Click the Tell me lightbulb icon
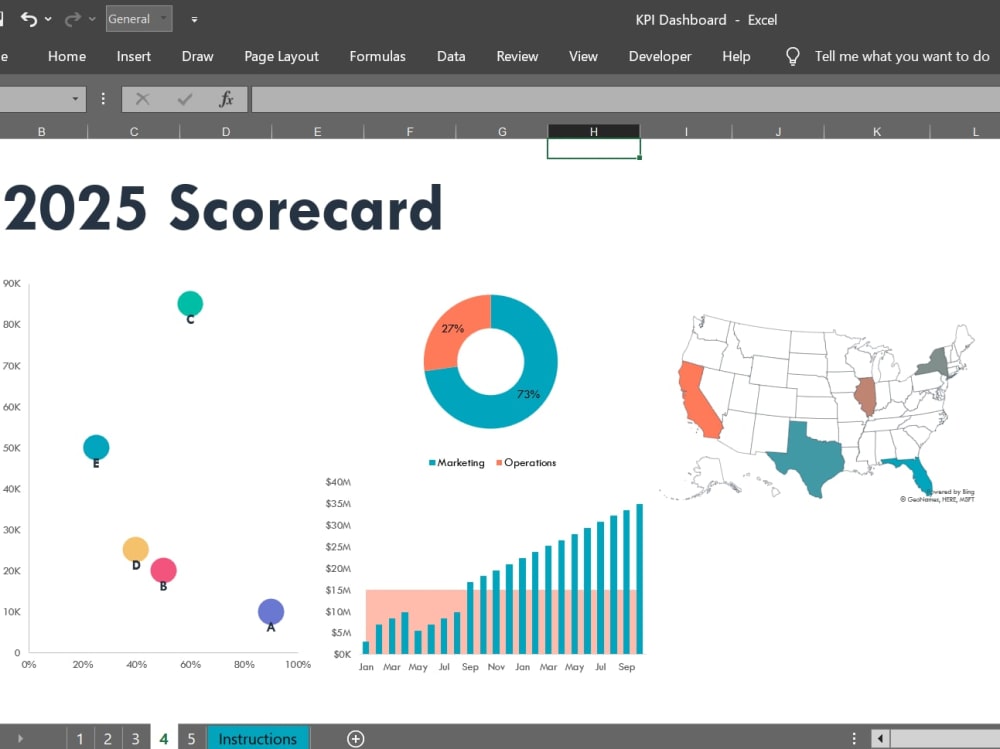The width and height of the screenshot is (1000, 749). click(792, 56)
